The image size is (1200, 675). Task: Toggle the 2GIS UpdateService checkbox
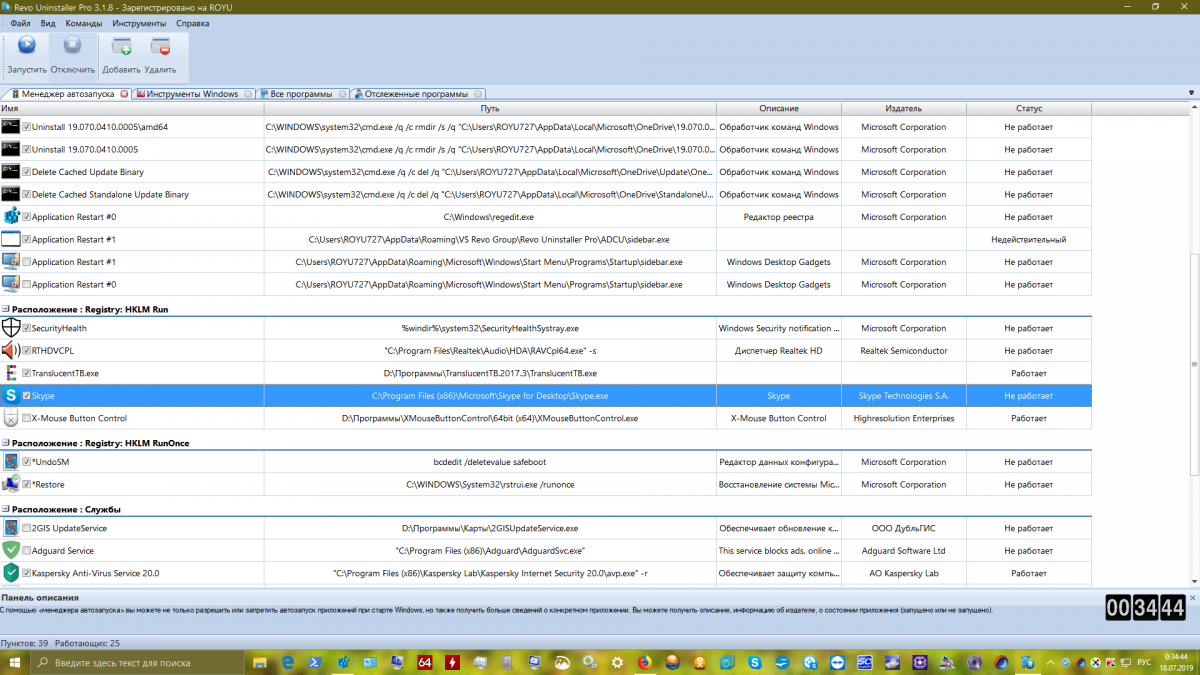pos(27,528)
